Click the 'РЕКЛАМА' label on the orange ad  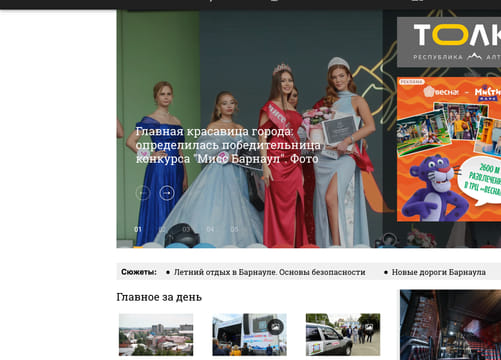pyautogui.click(x=412, y=82)
